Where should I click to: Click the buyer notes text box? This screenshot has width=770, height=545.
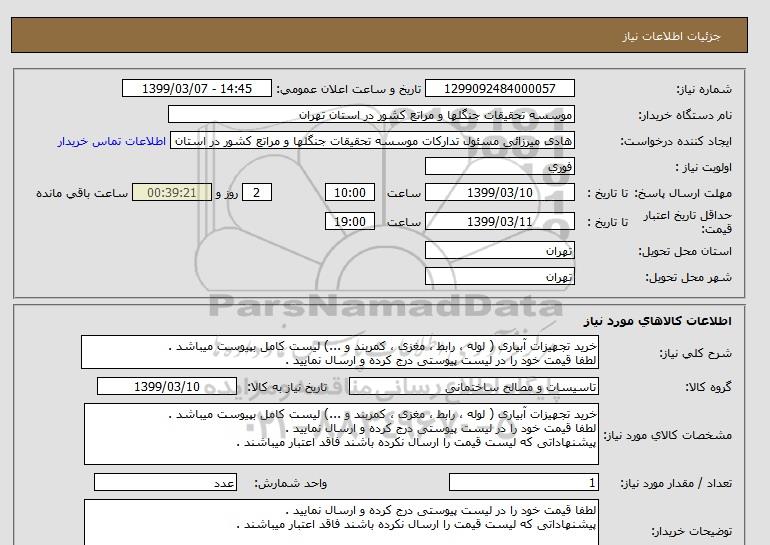(341, 522)
